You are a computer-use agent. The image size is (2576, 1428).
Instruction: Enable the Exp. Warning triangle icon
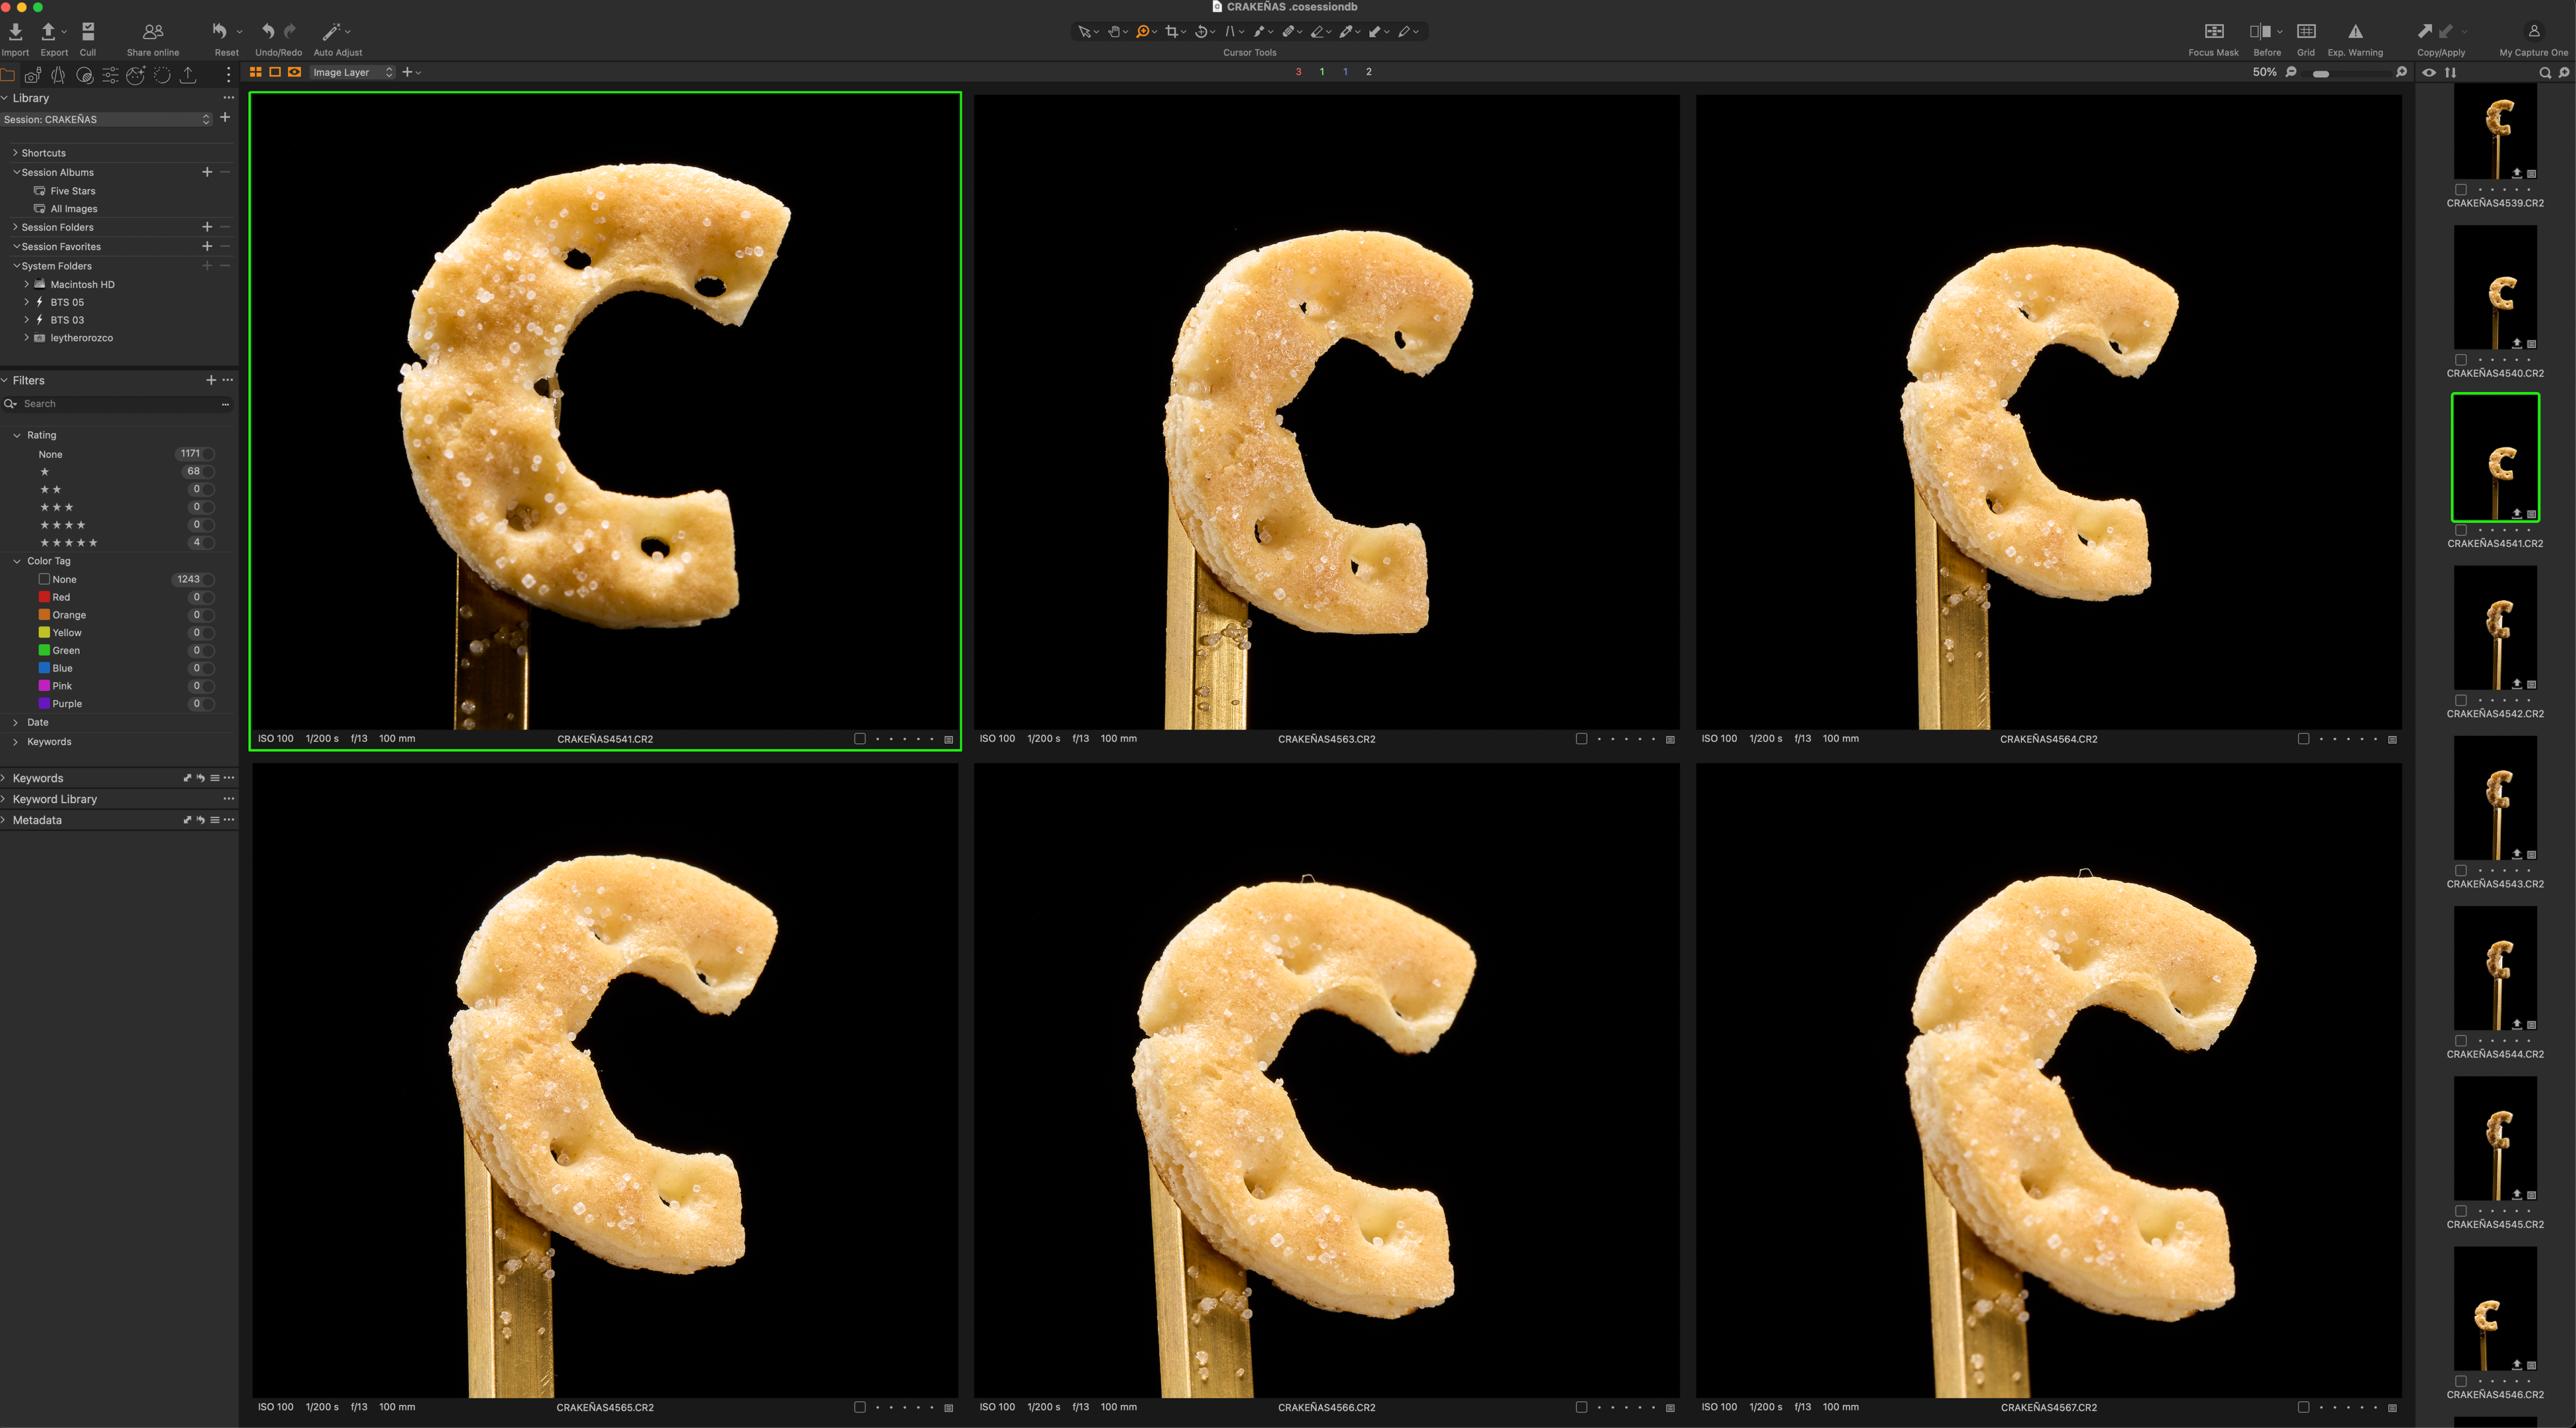click(x=2356, y=32)
